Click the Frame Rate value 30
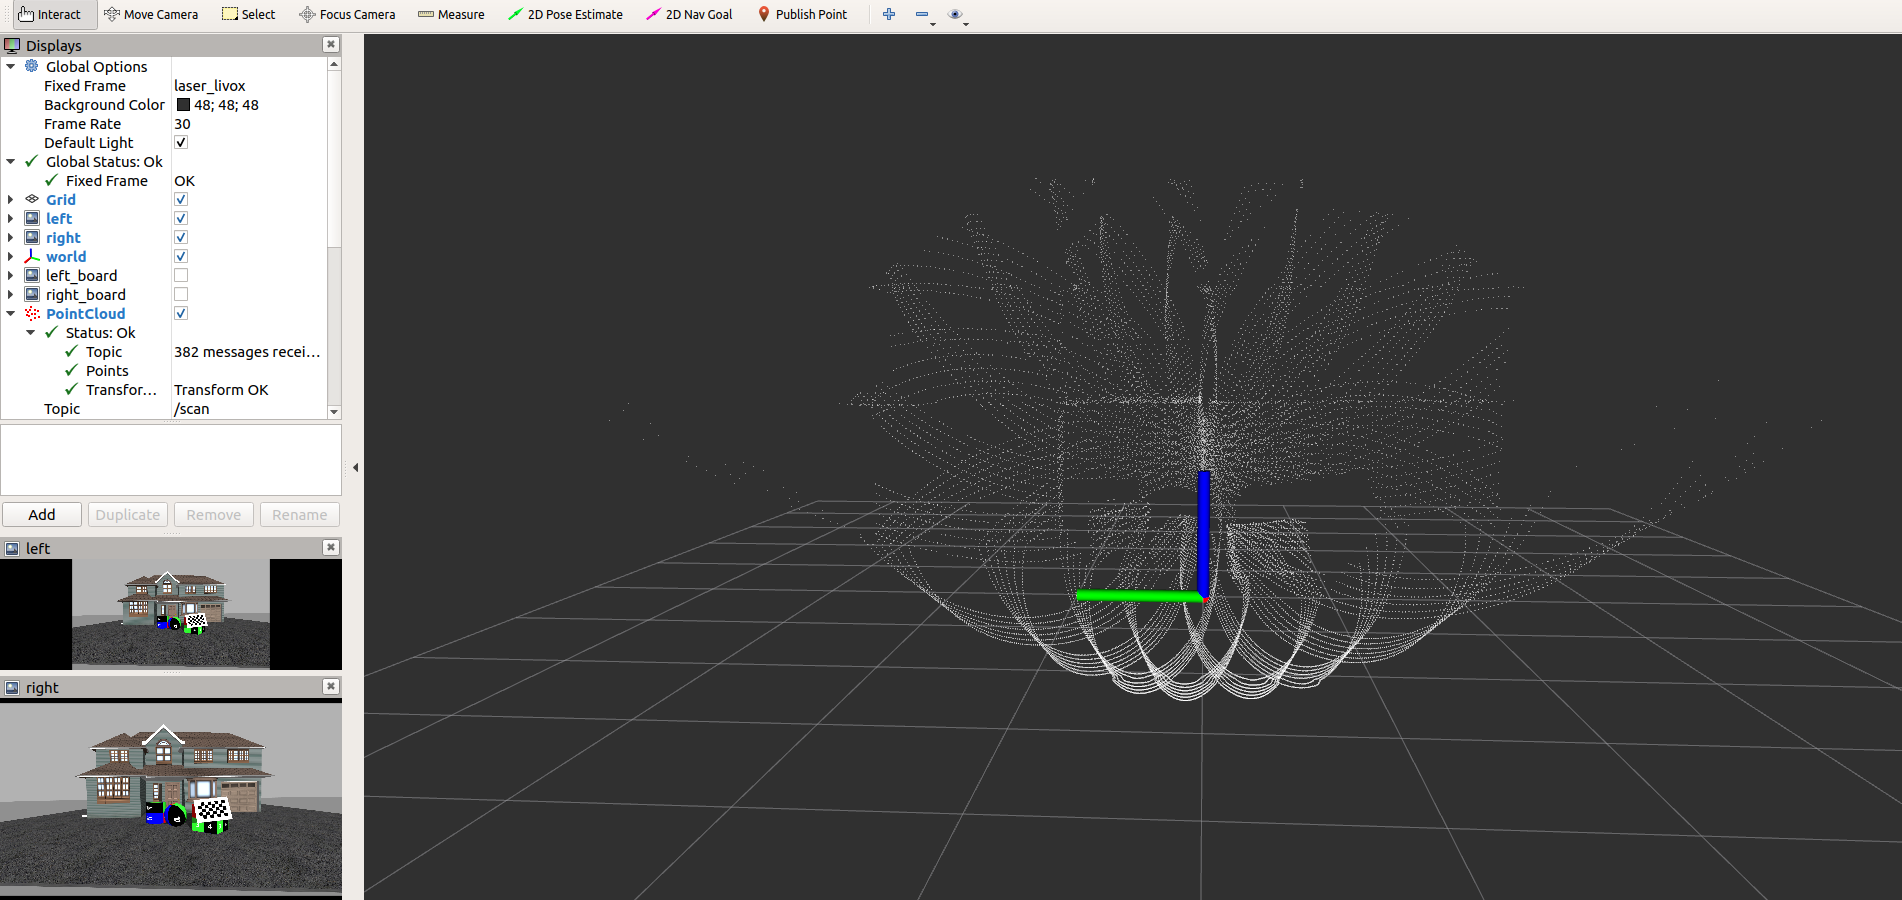1902x900 pixels. [182, 123]
